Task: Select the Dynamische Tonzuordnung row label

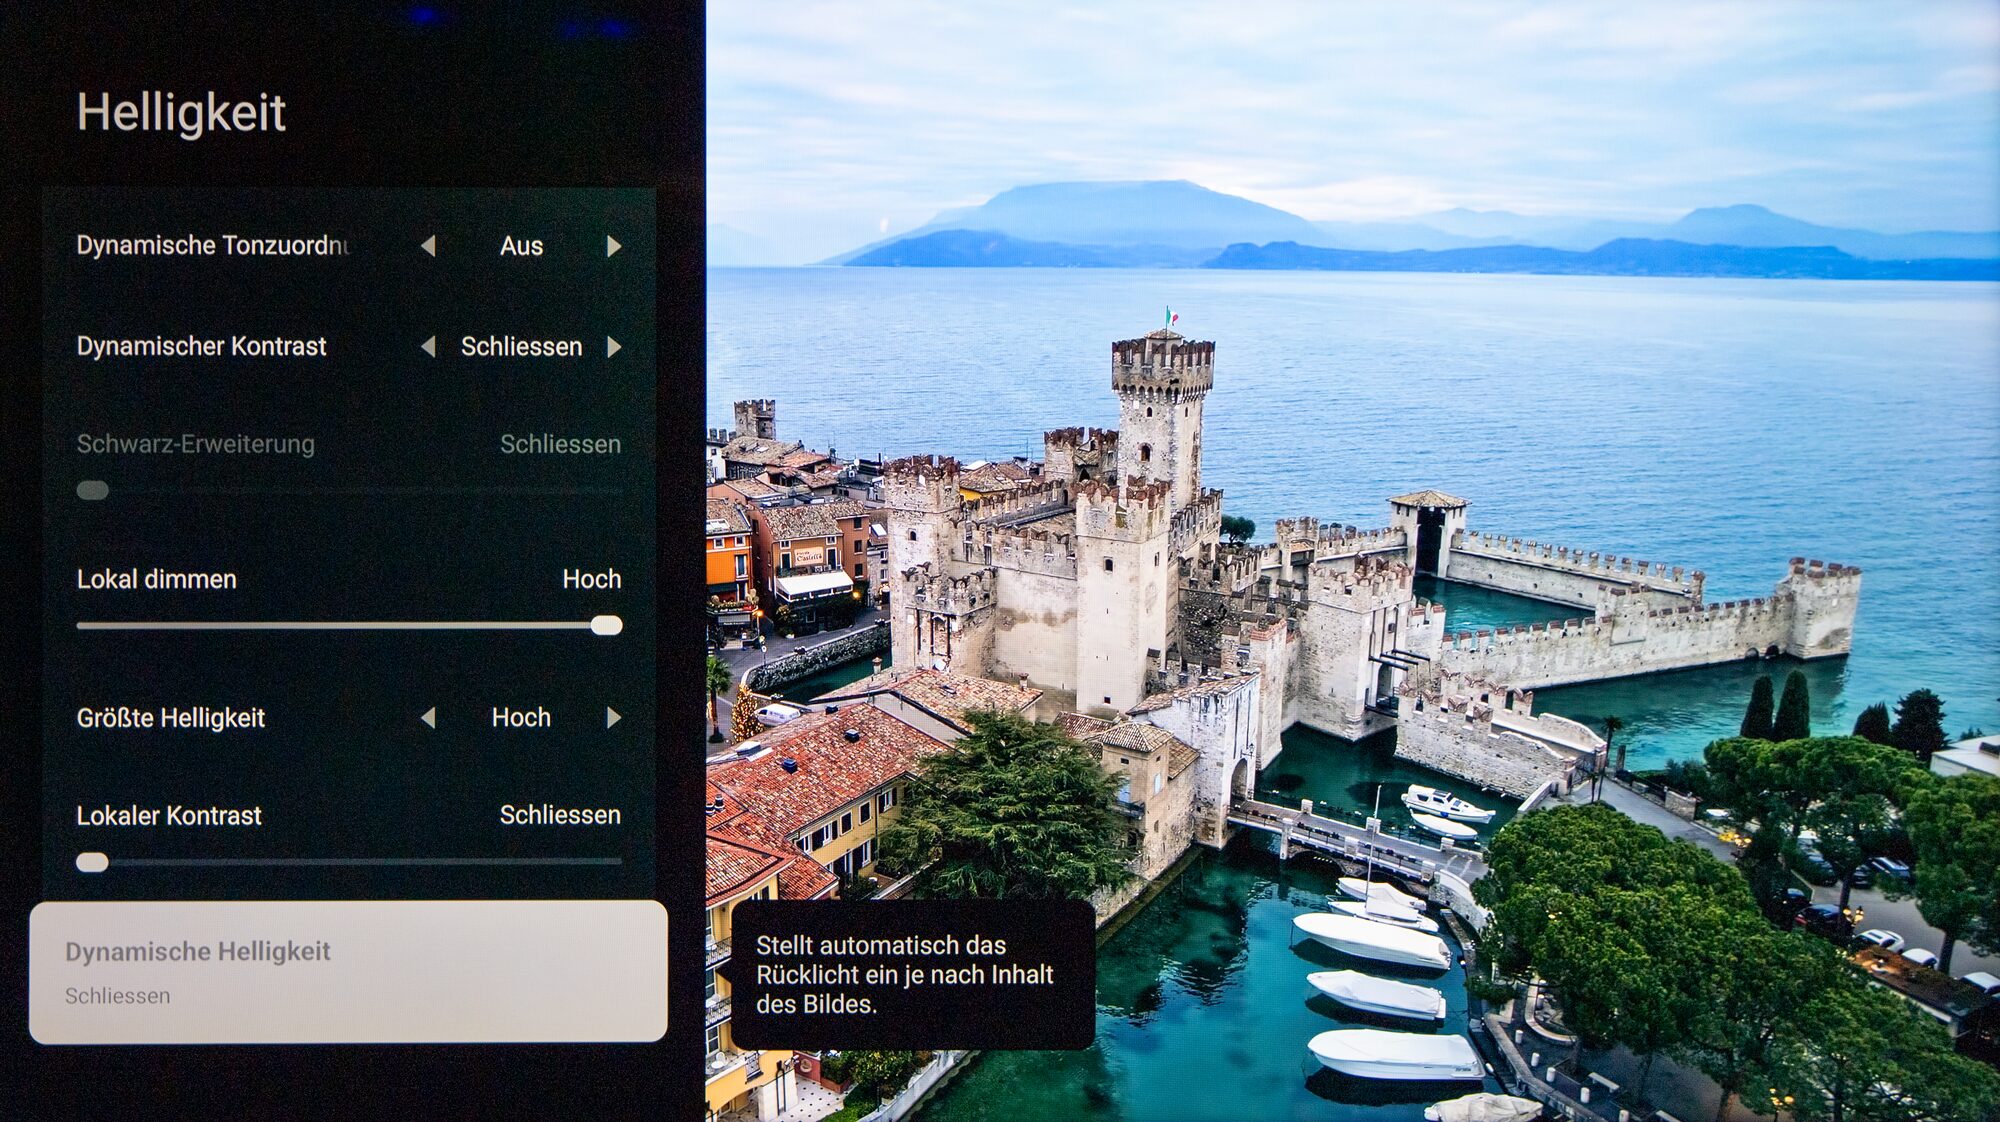Action: click(212, 246)
